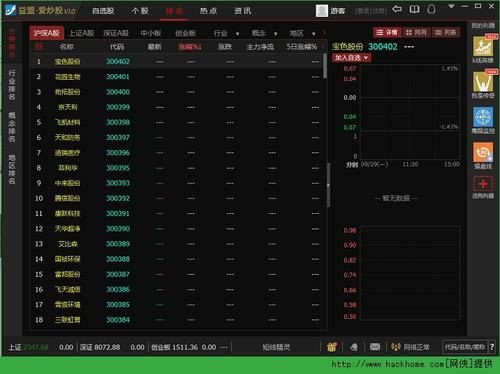Switch to 详情 detail view mode
Screen dimensions: 500x374
pyautogui.click(x=387, y=32)
